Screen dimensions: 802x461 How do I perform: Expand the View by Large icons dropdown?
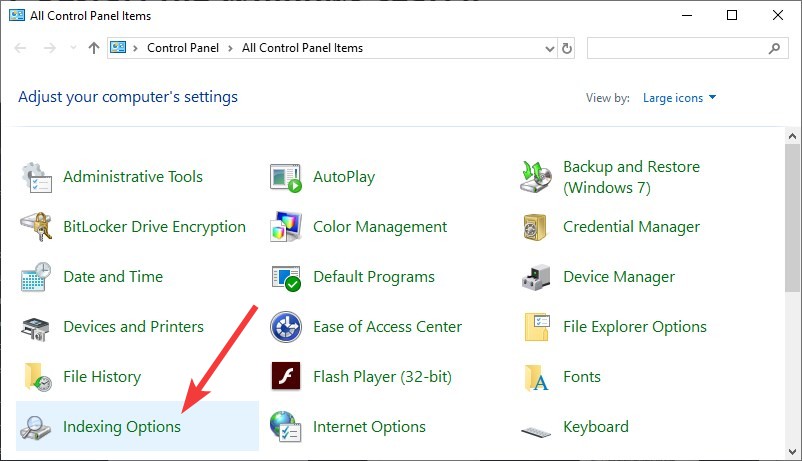point(679,98)
